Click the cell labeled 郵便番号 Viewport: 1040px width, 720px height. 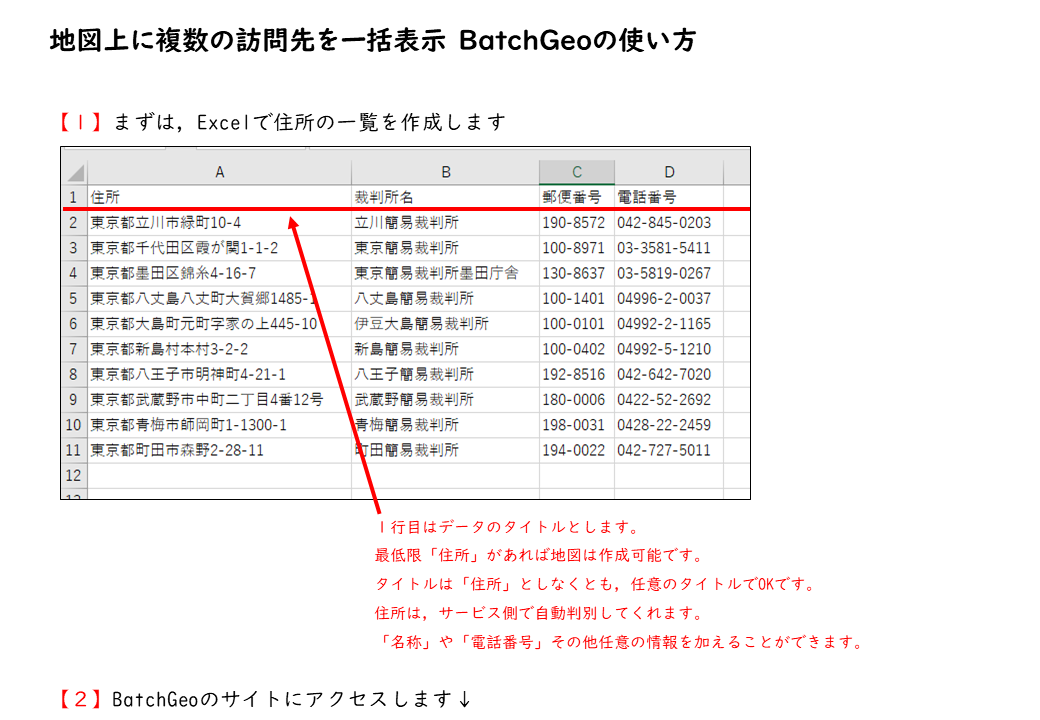(x=577, y=197)
